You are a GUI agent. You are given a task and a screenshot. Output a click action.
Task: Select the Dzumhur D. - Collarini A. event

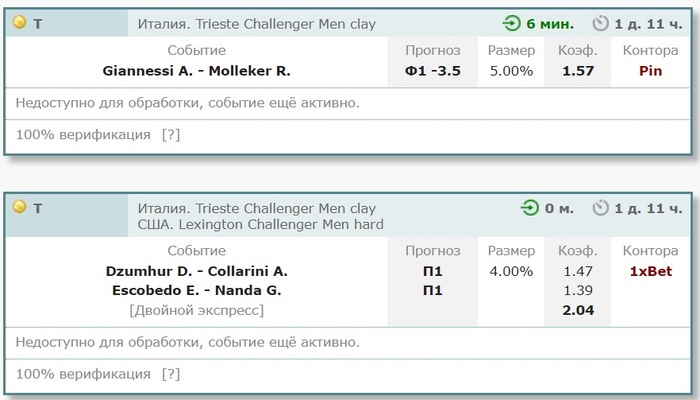pos(196,271)
